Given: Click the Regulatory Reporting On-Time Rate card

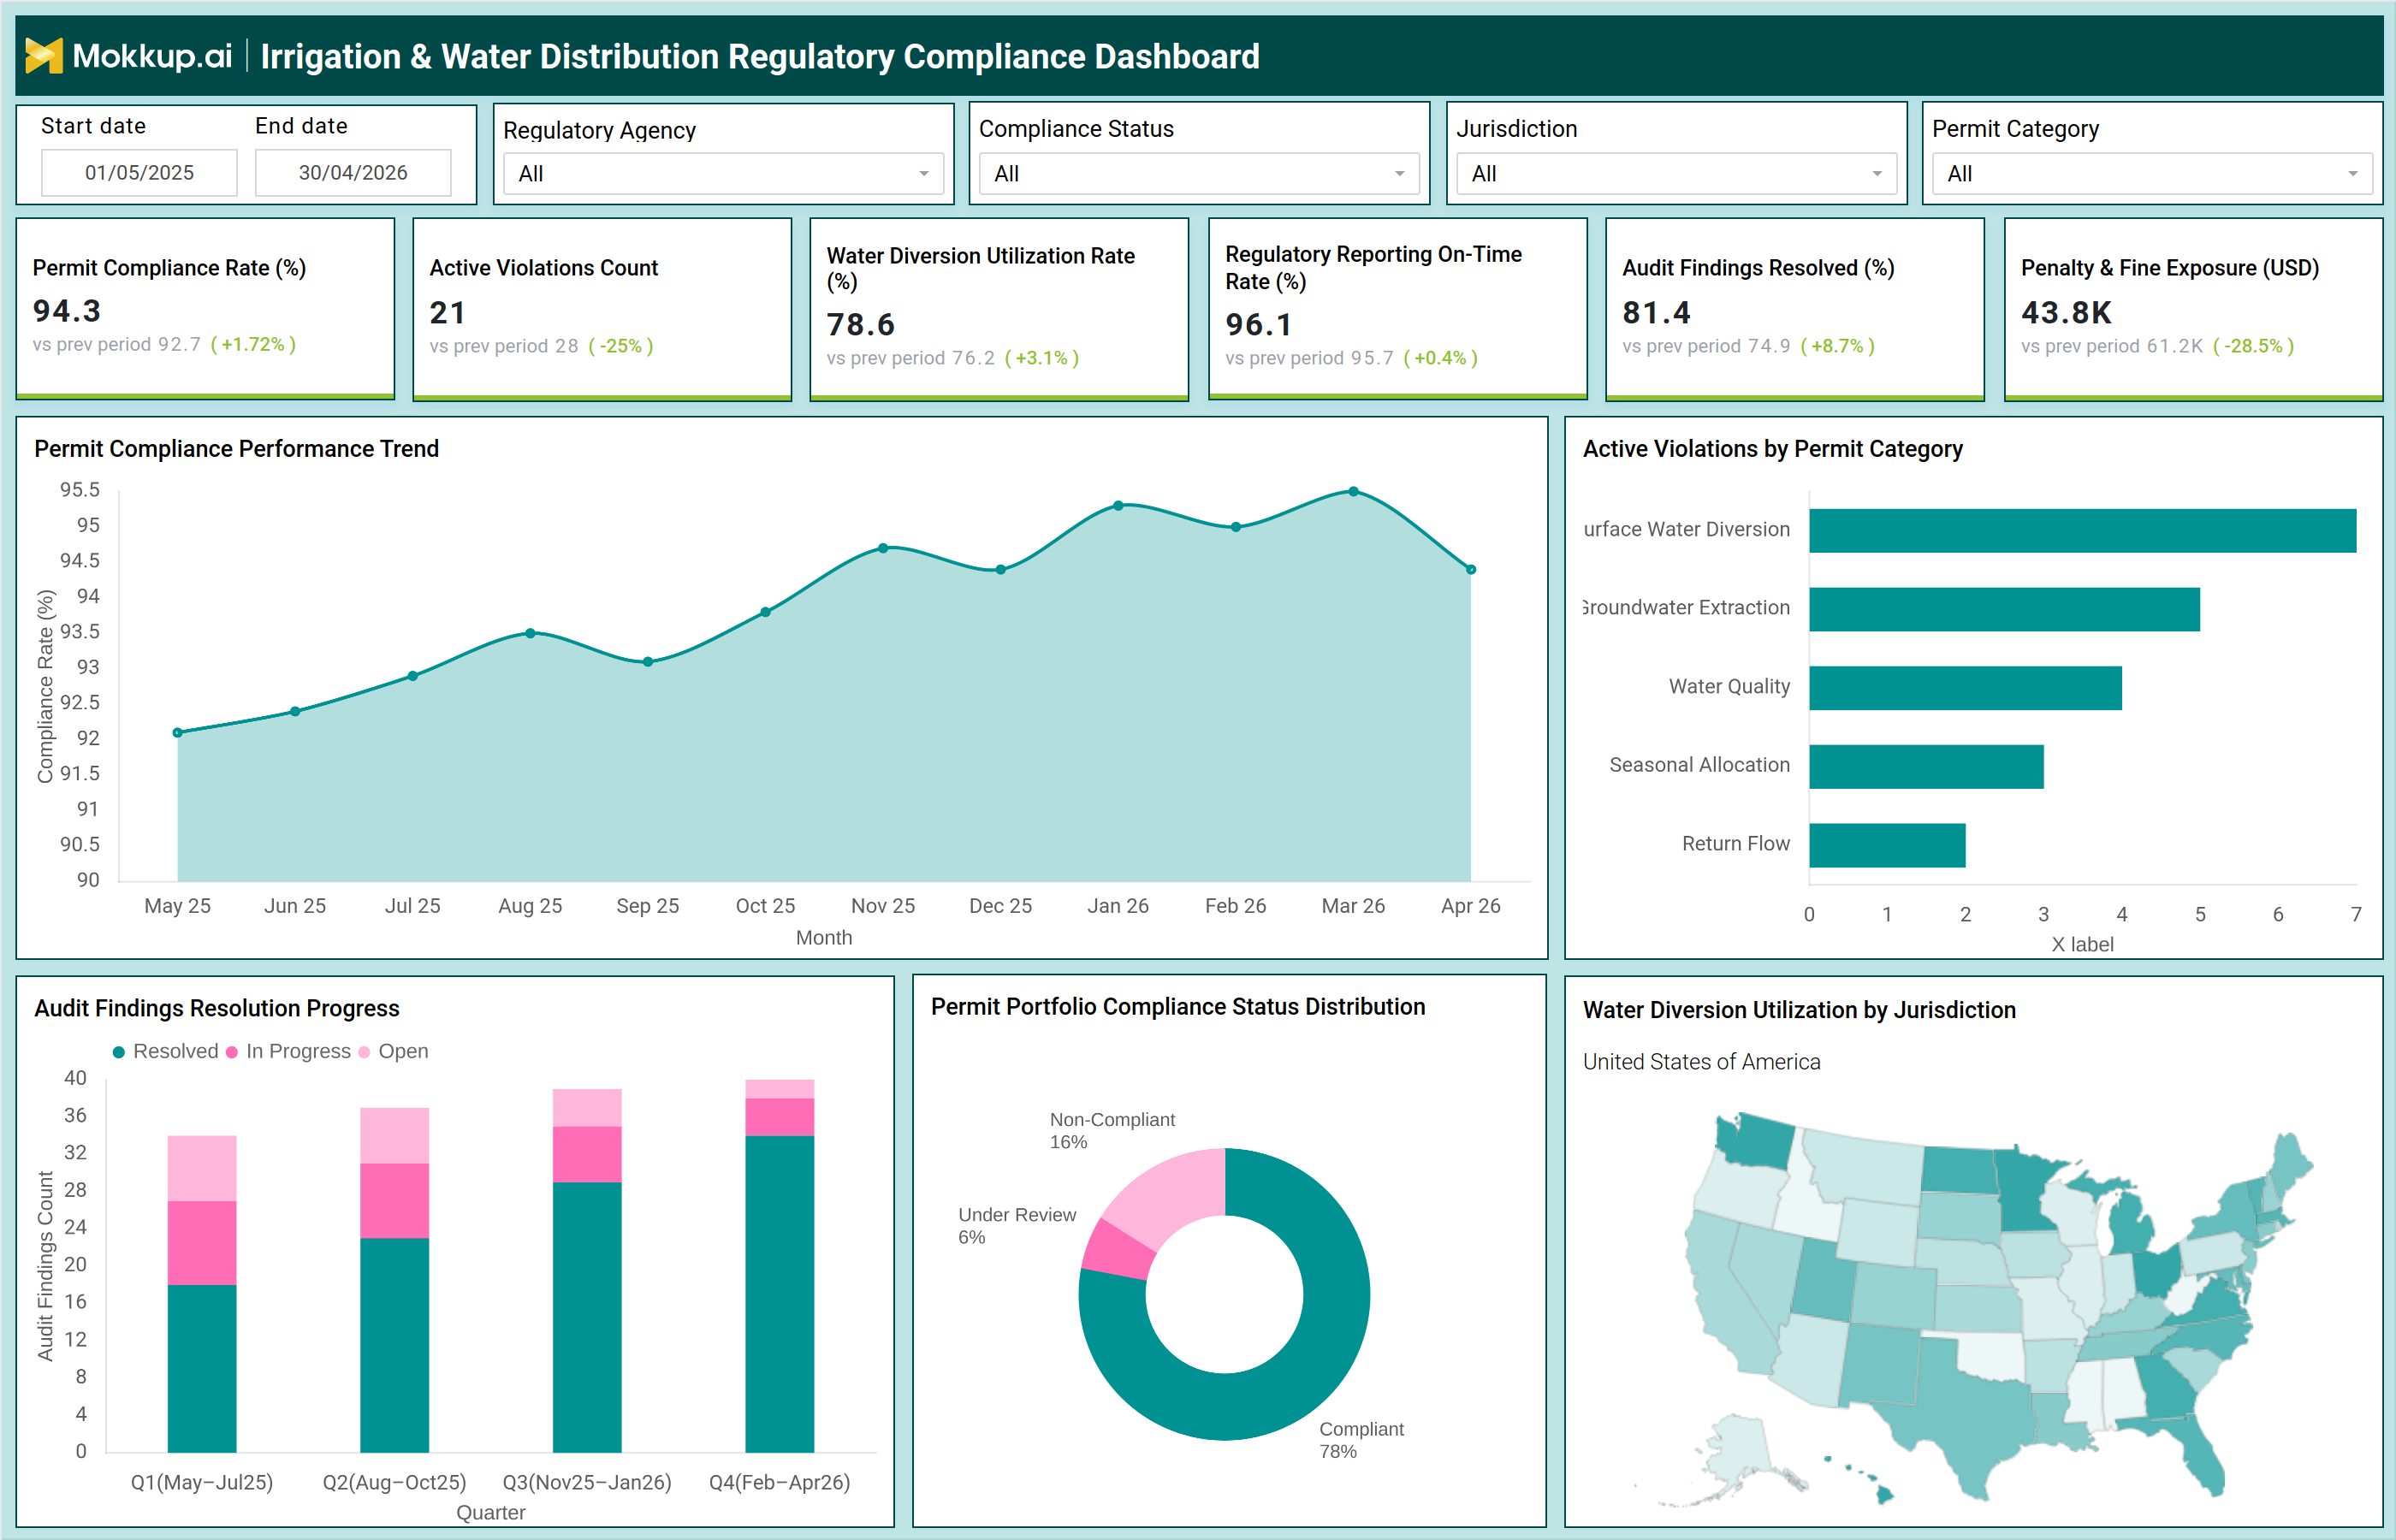Looking at the screenshot, I should (x=1398, y=308).
